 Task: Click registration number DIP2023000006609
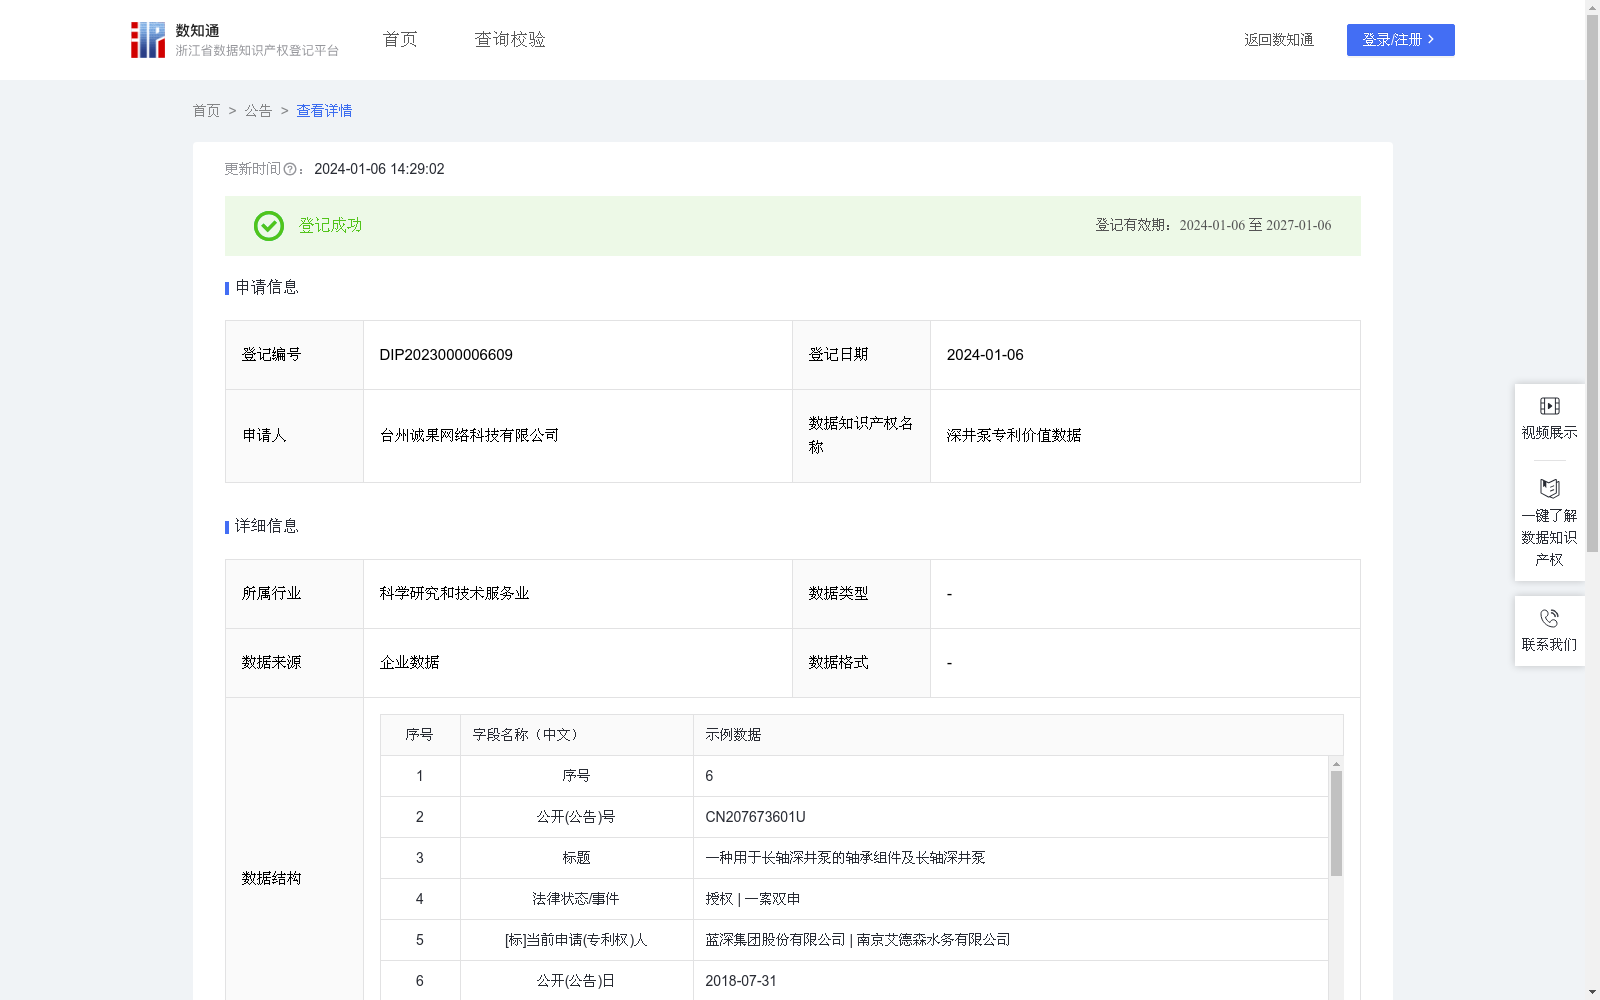446,355
